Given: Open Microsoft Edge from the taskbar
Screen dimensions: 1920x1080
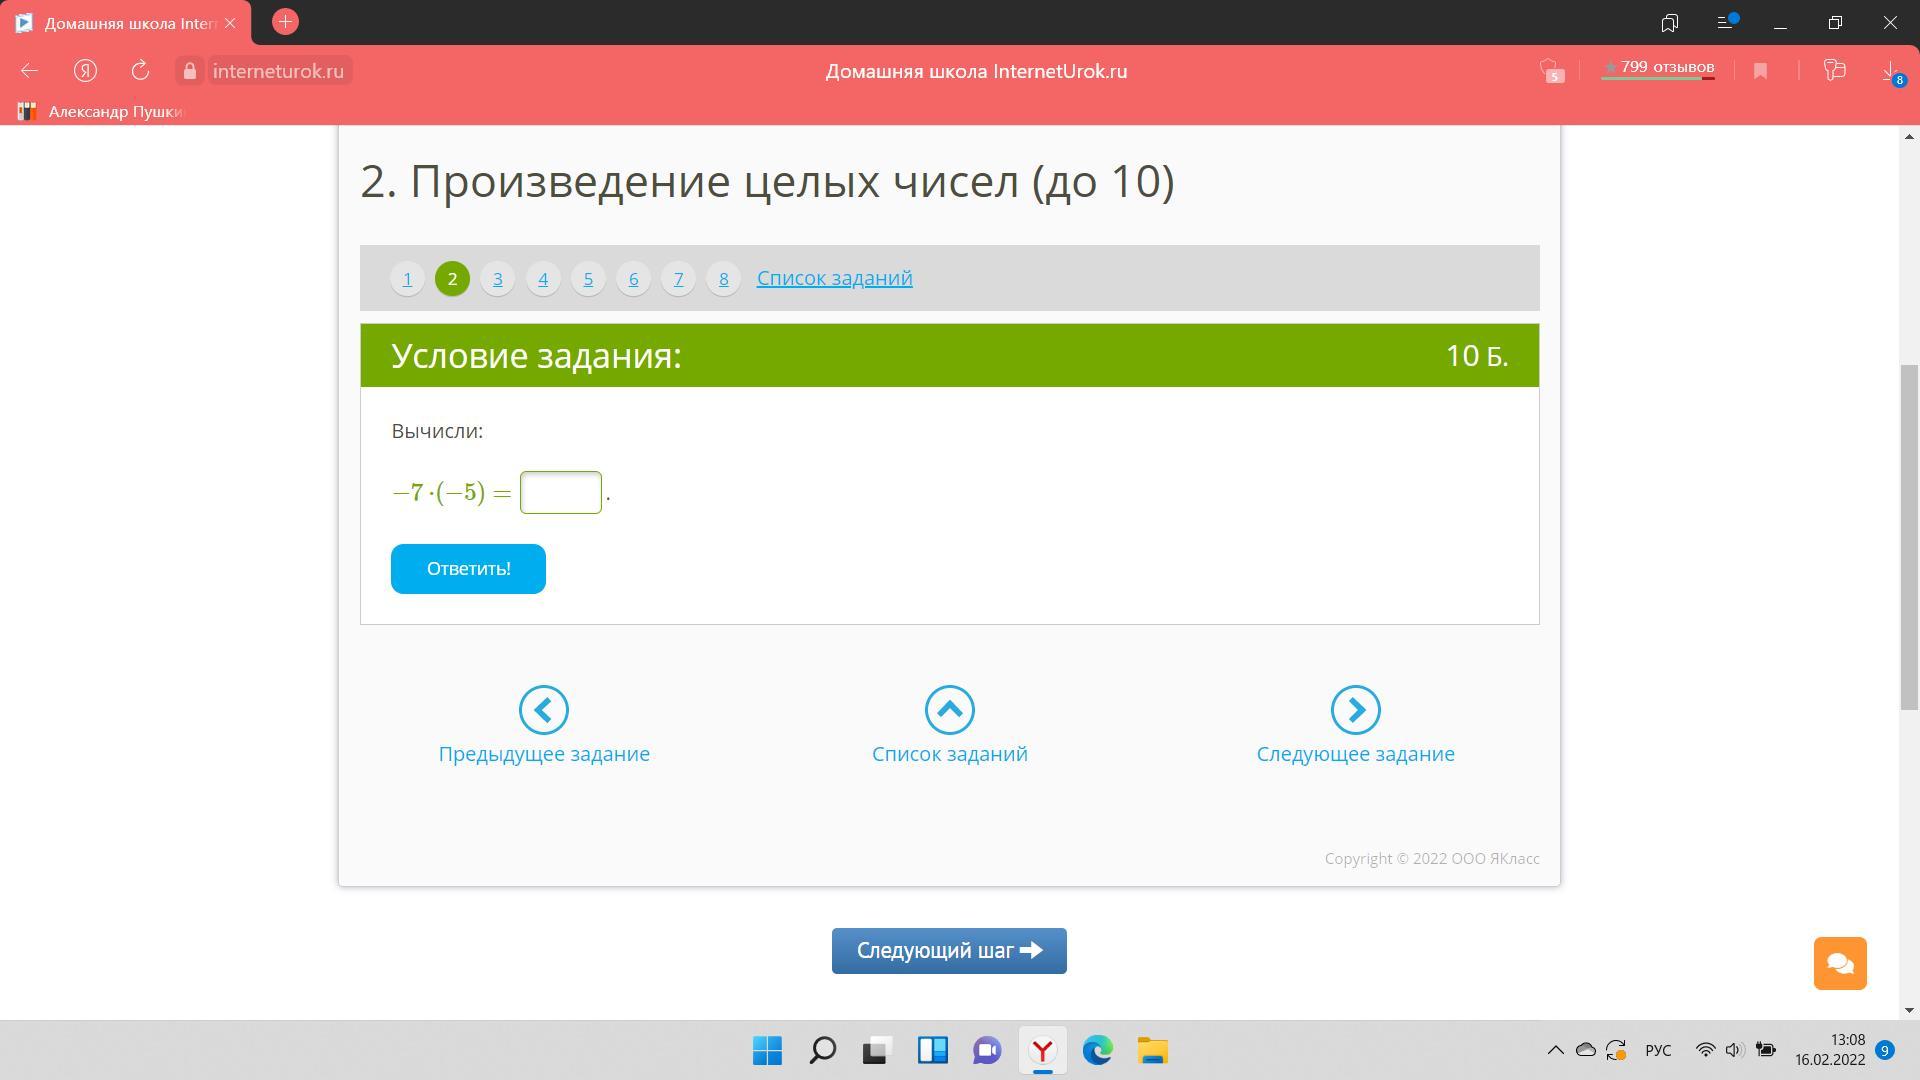Looking at the screenshot, I should pyautogui.click(x=1097, y=1051).
